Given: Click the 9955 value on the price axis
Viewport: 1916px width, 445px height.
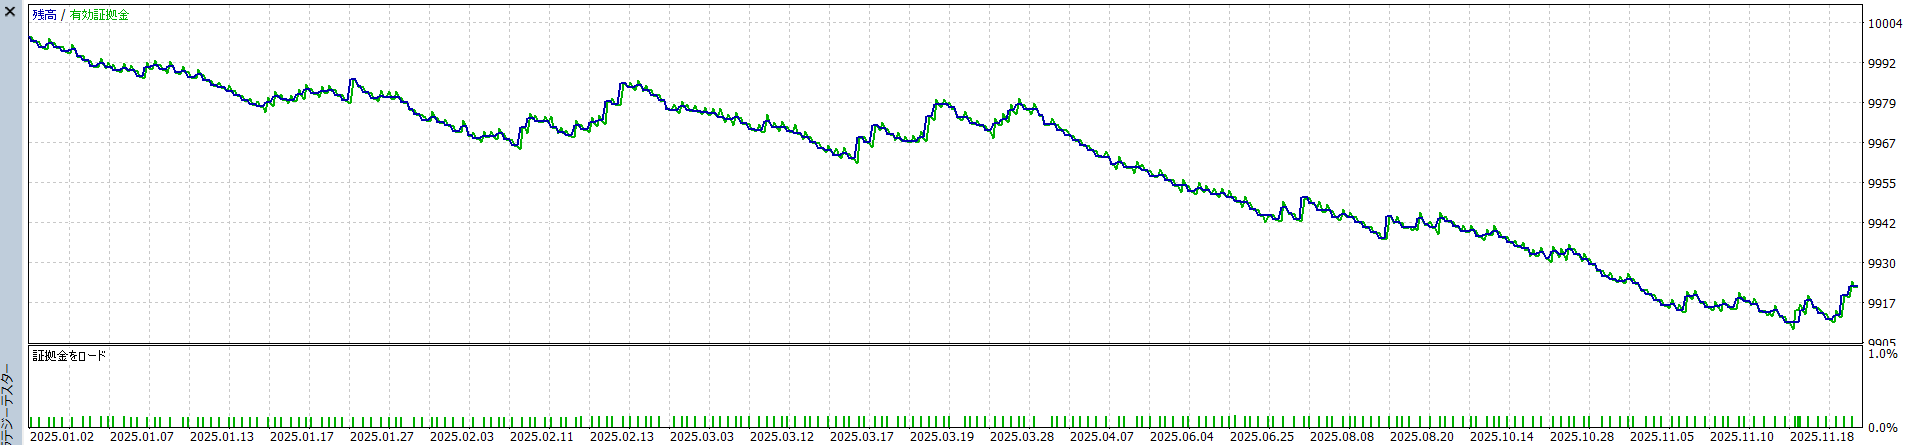Looking at the screenshot, I should (x=1882, y=184).
